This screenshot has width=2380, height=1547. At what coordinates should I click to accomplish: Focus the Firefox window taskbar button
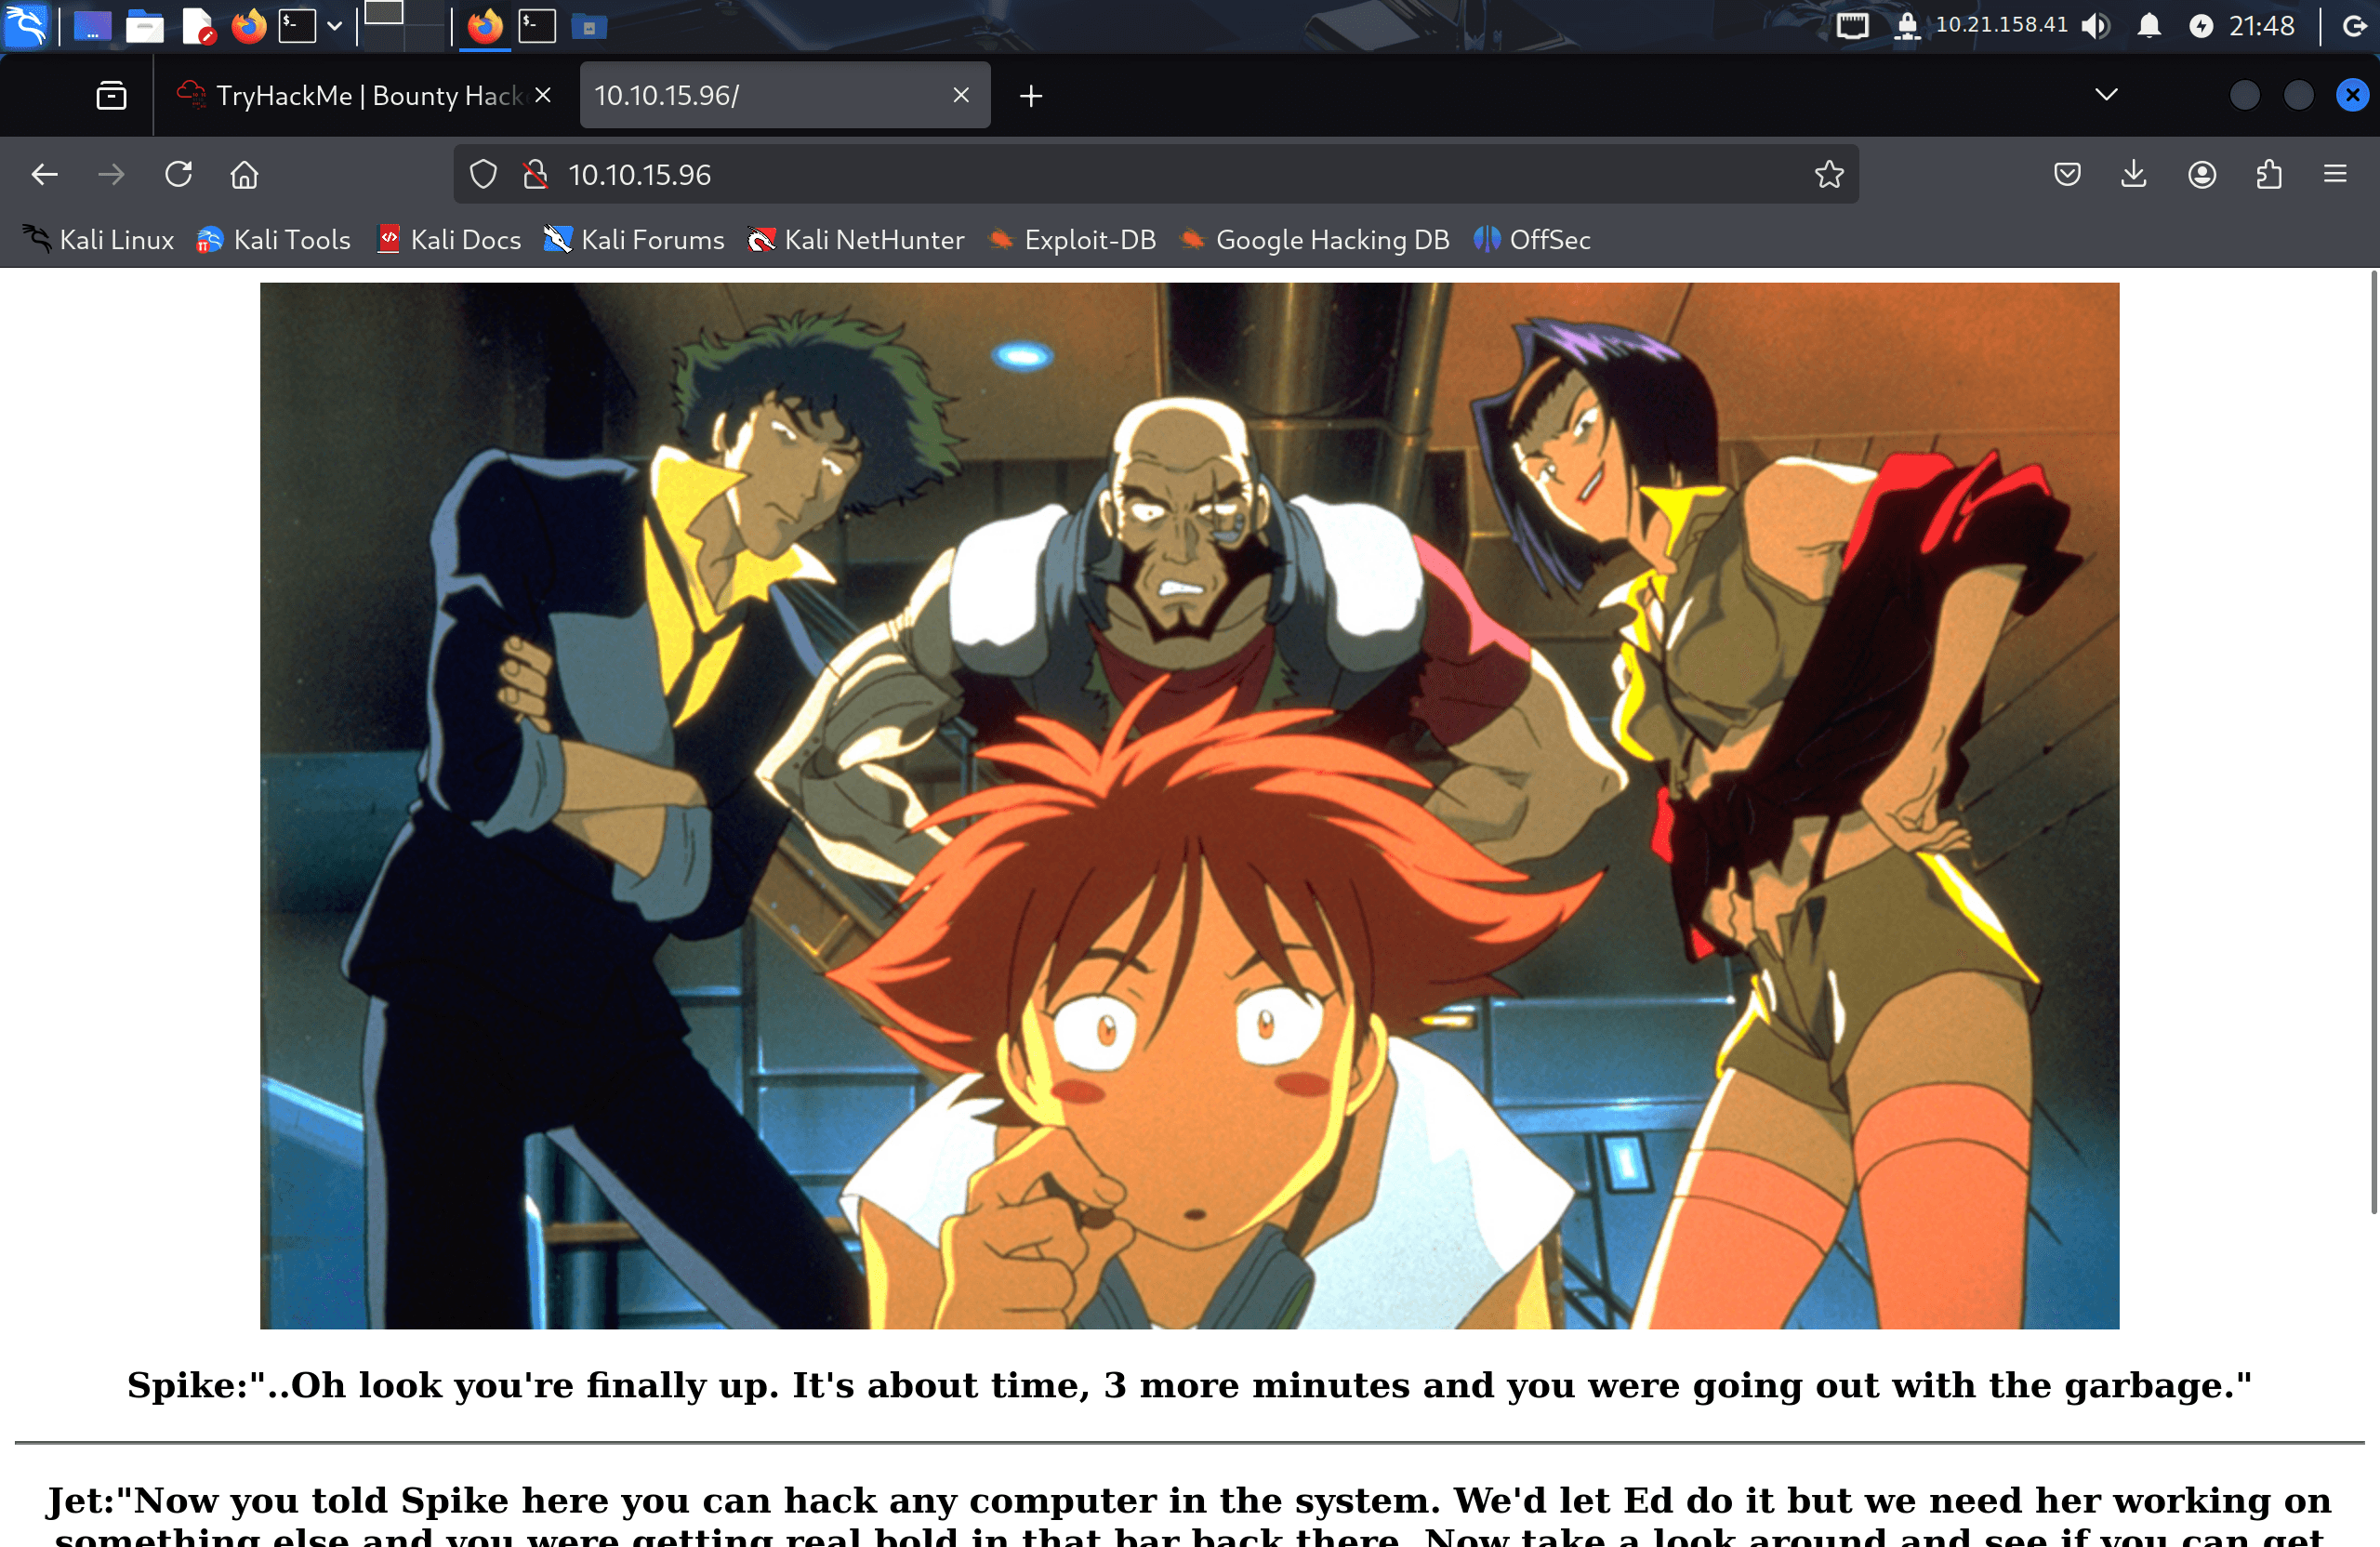coord(485,26)
